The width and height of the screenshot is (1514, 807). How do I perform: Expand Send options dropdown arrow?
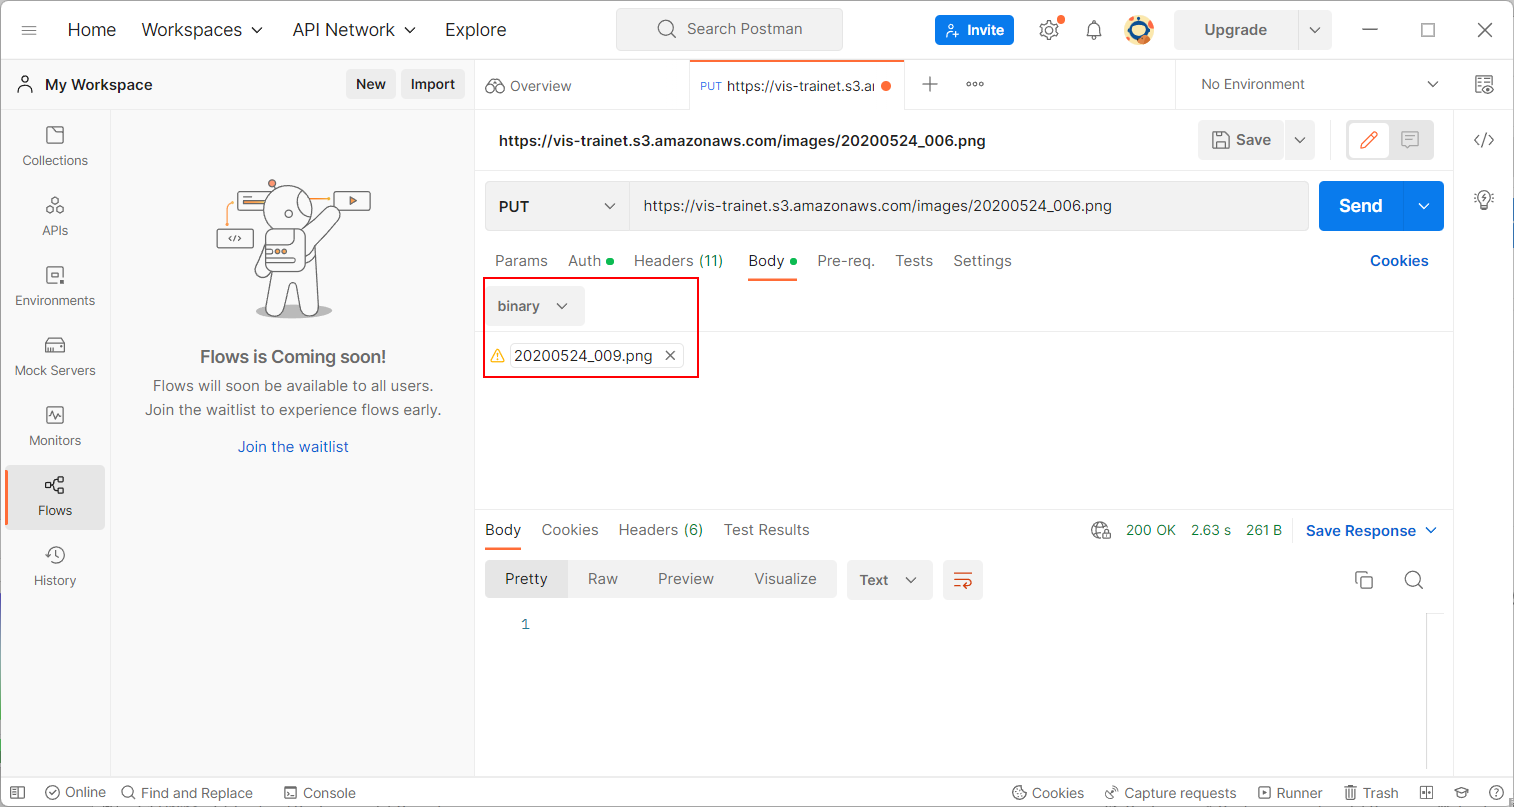1424,206
